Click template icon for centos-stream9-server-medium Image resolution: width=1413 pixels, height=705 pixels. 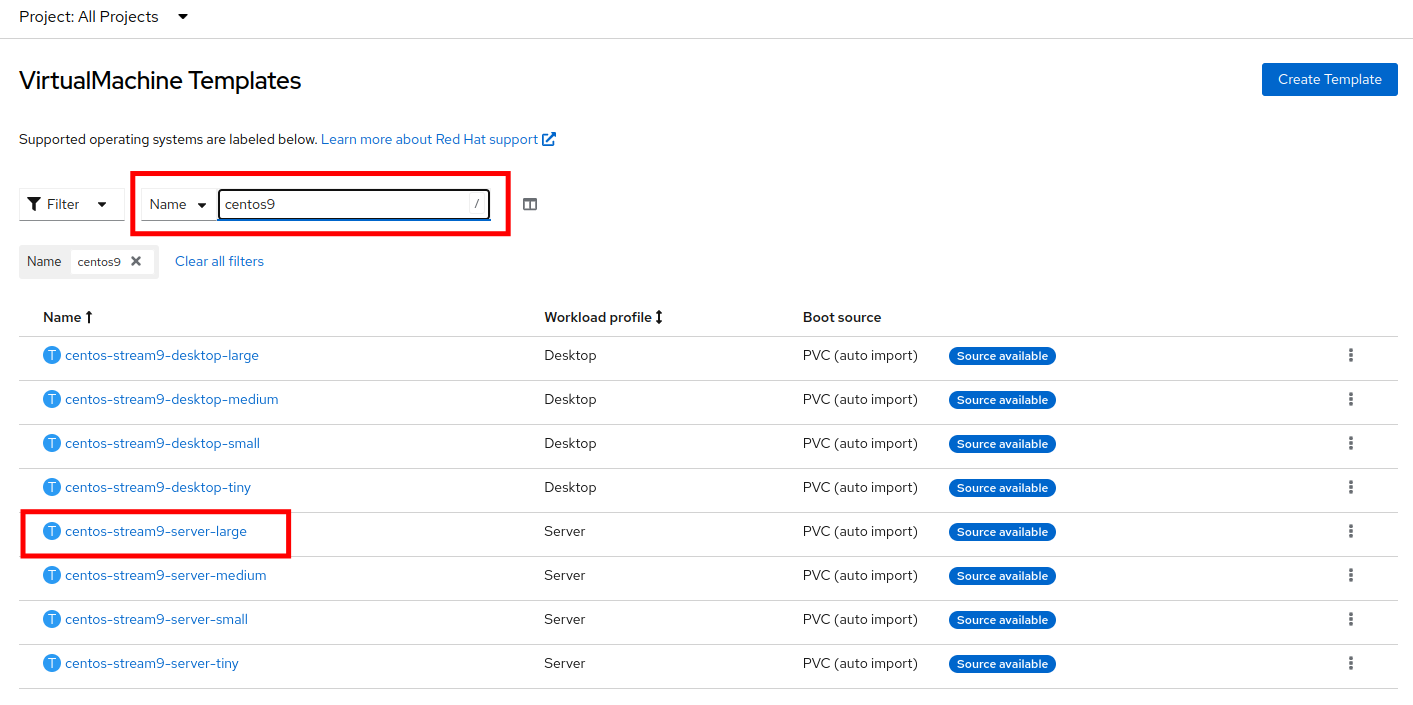point(52,575)
